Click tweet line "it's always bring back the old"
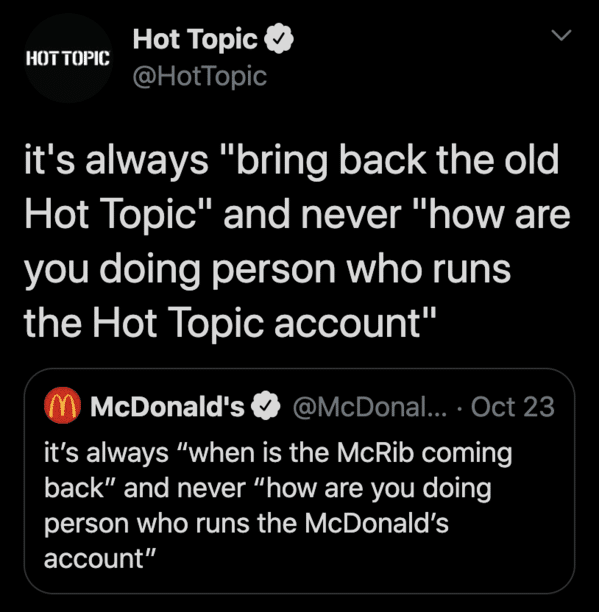 (x=292, y=160)
